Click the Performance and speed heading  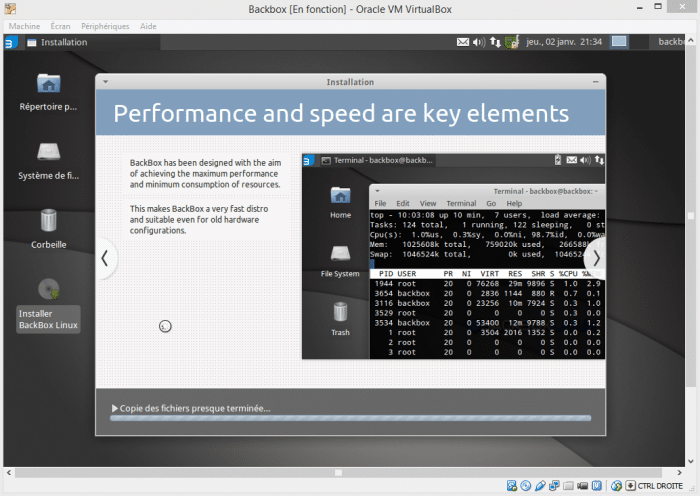[341, 113]
